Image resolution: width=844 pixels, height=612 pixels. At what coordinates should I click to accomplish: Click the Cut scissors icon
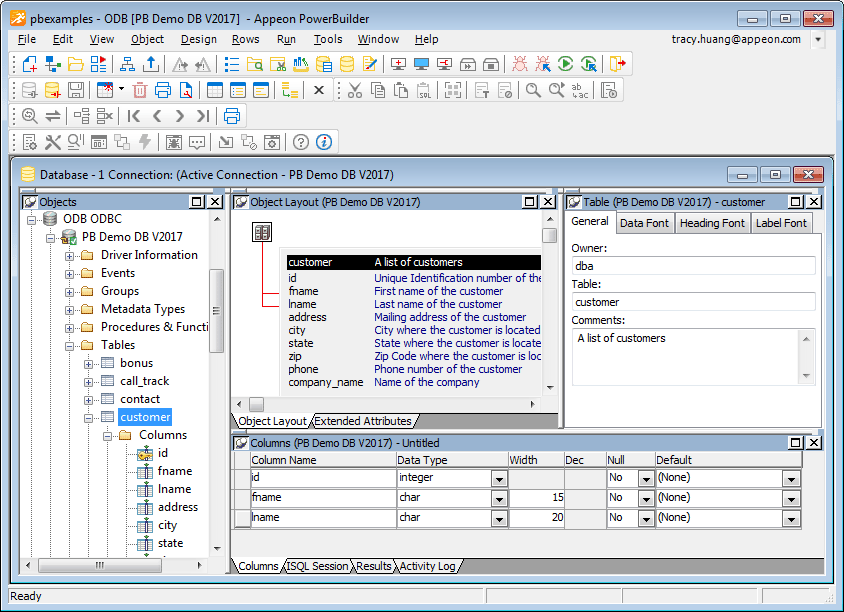pyautogui.click(x=354, y=90)
